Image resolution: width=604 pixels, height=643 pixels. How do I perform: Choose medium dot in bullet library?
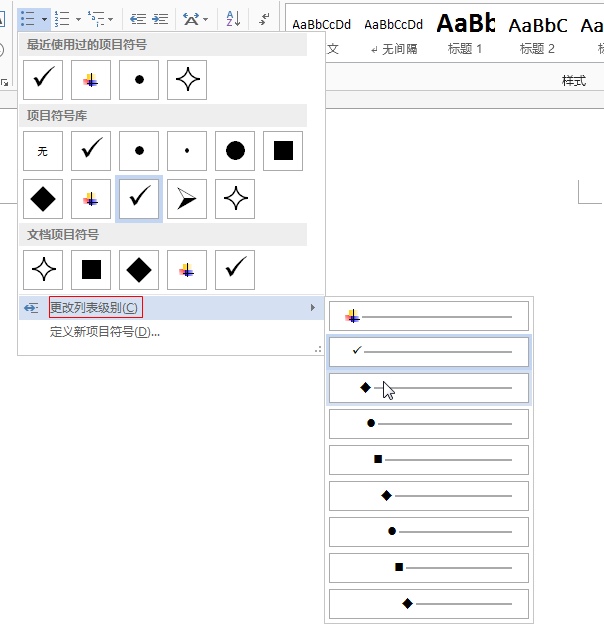coord(139,151)
